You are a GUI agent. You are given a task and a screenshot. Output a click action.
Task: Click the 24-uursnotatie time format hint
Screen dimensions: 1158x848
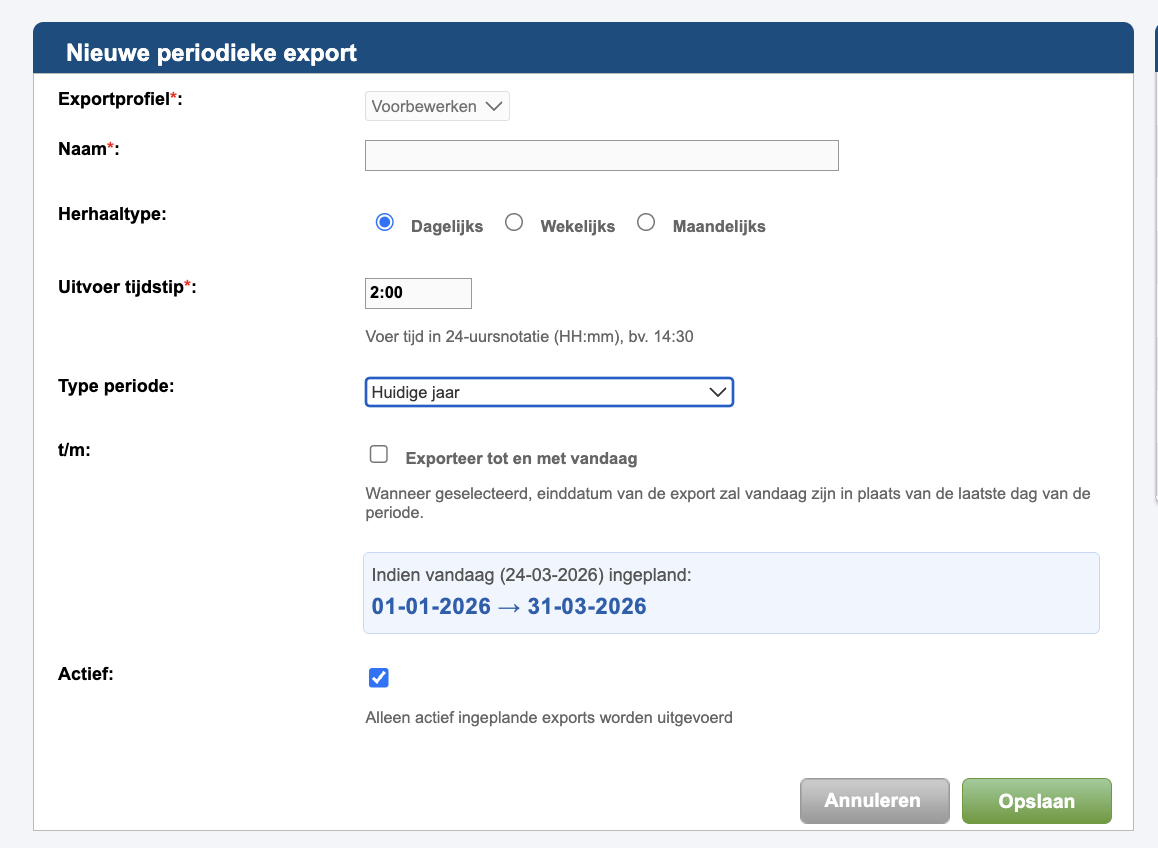(529, 337)
